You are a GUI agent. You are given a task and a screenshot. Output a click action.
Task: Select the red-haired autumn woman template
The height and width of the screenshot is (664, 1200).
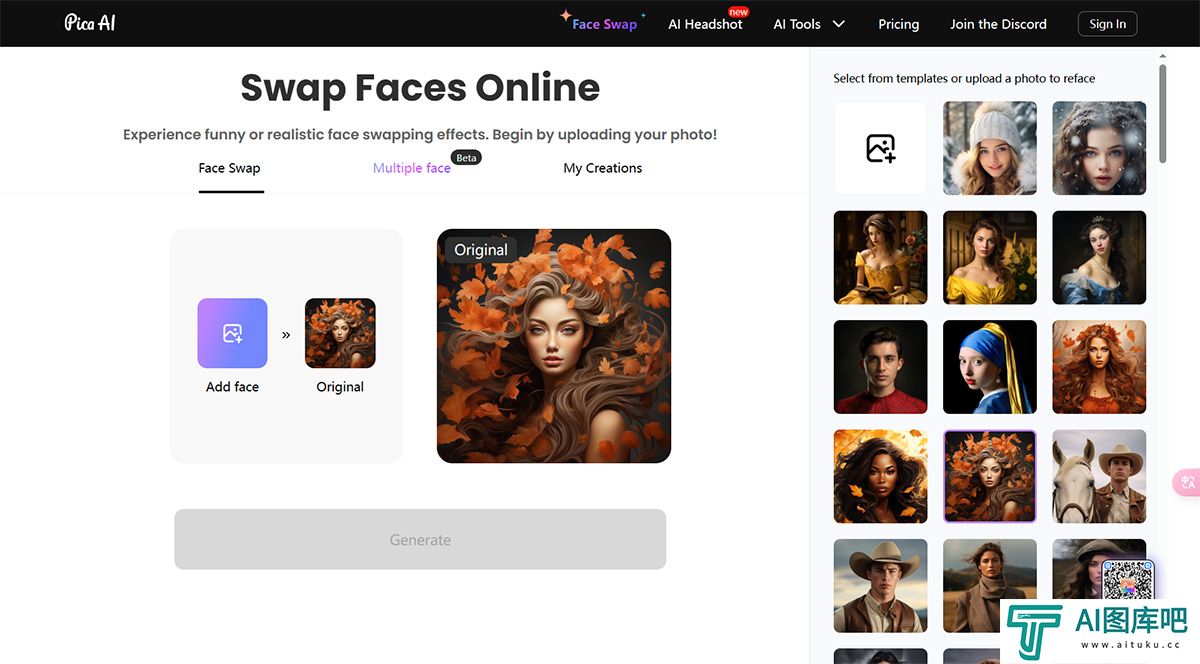(x=1099, y=367)
